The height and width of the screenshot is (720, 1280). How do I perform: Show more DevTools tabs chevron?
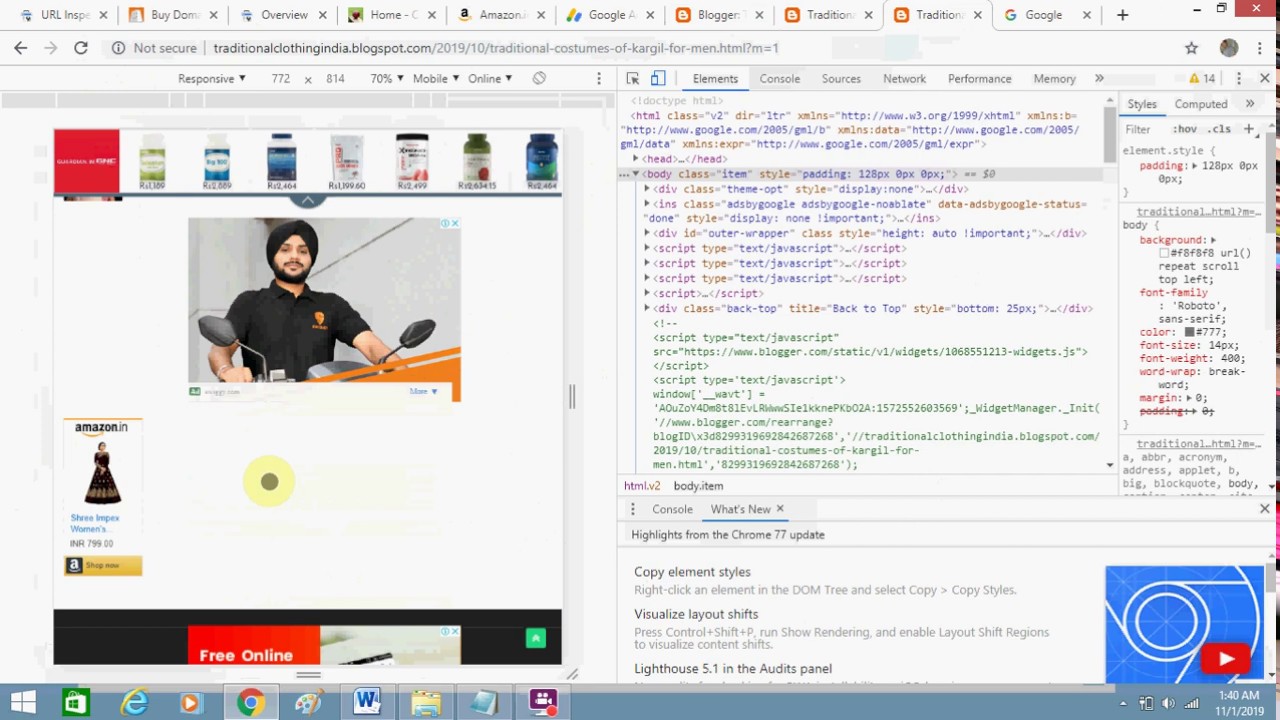pyautogui.click(x=1099, y=78)
